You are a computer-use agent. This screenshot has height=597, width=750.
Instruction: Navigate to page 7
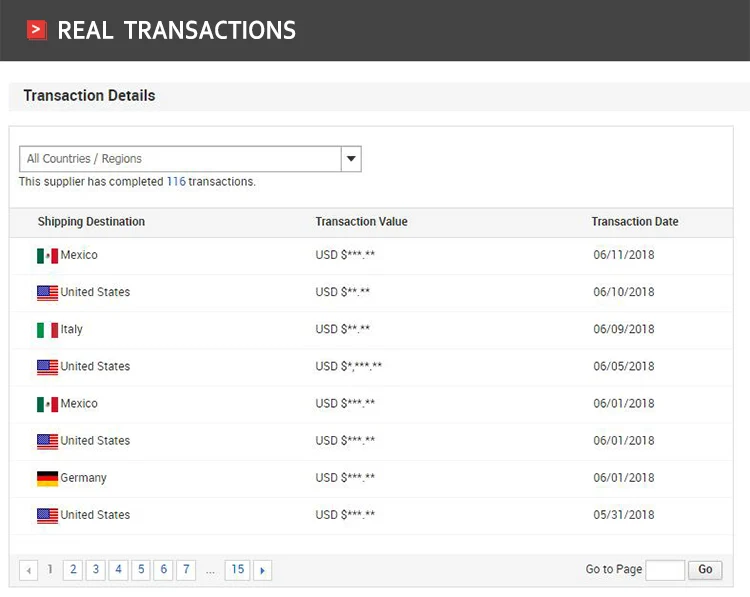pos(186,570)
